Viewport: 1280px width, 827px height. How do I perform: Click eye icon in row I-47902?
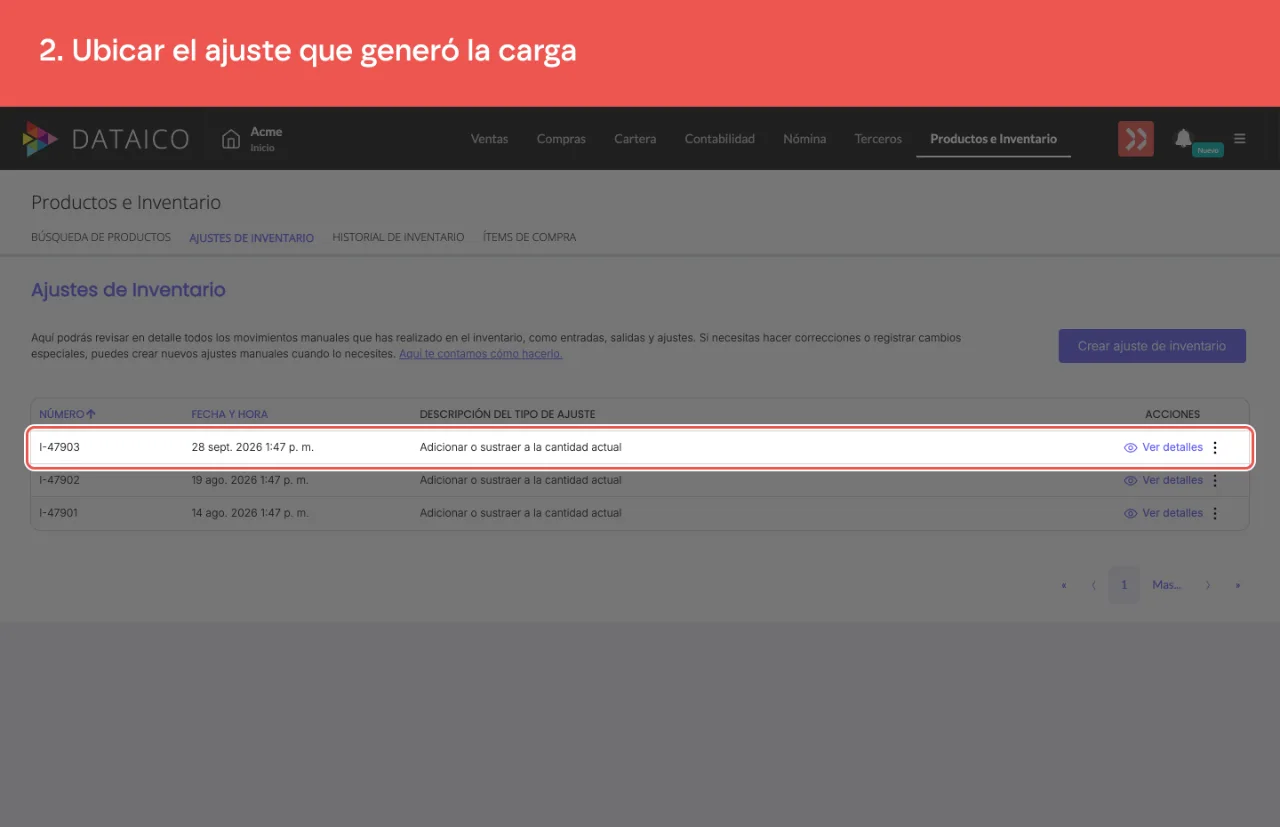click(x=1131, y=481)
